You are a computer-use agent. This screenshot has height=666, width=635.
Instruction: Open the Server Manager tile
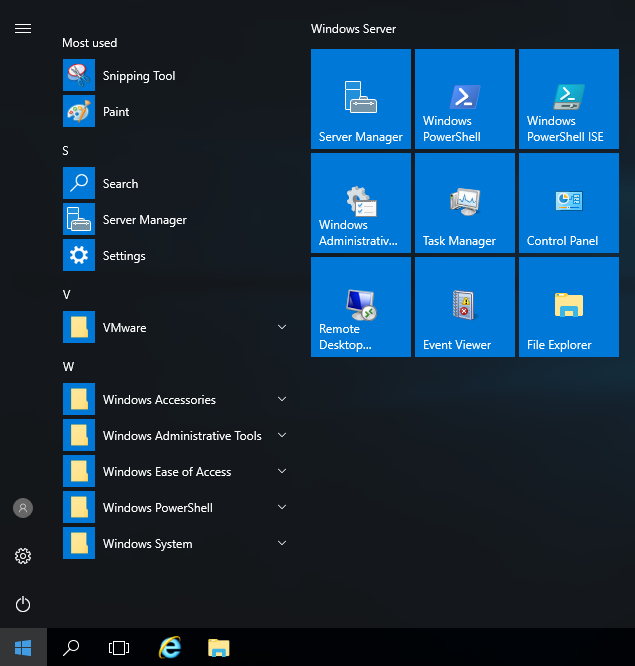pos(361,99)
